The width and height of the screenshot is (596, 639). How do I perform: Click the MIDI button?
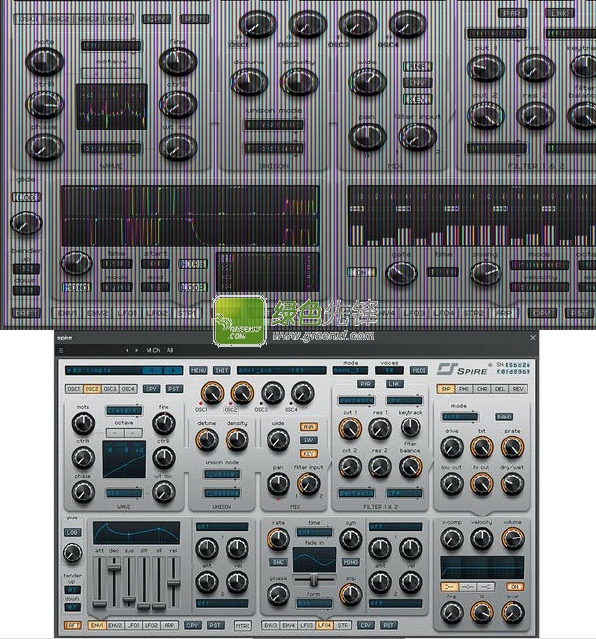click(418, 370)
